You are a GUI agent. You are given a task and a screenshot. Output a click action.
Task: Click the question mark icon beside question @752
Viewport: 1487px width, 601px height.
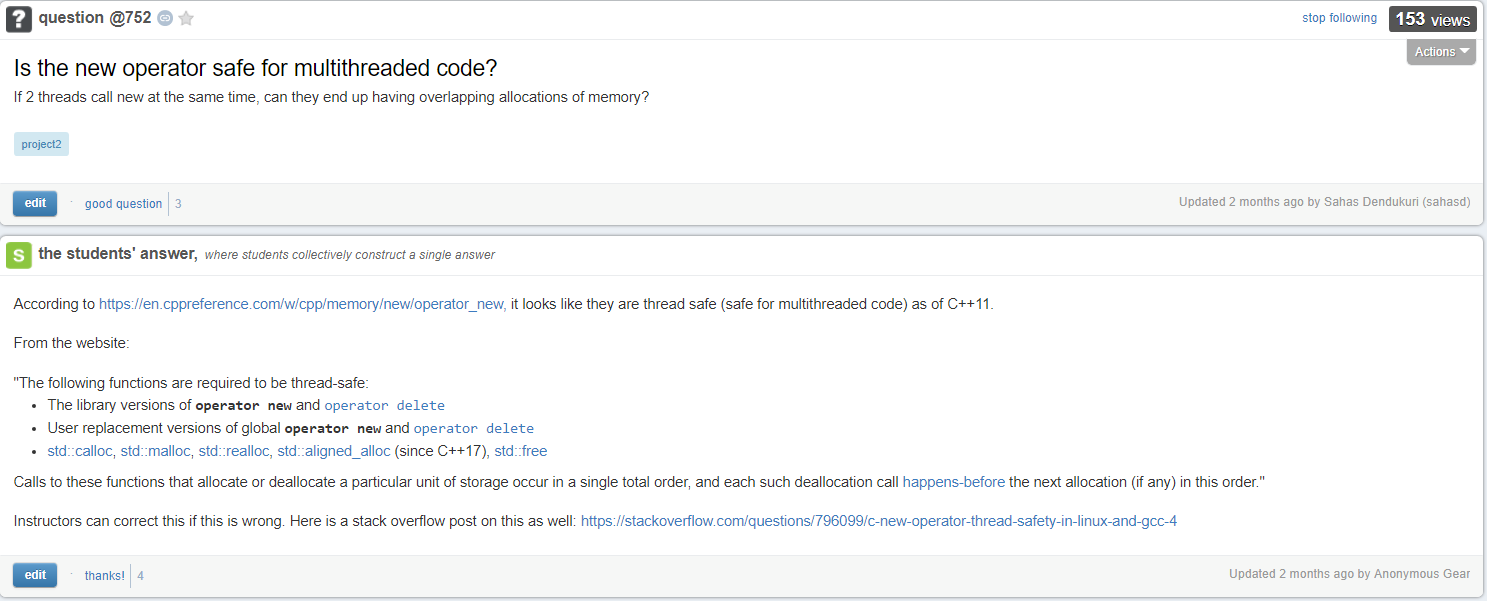point(19,19)
